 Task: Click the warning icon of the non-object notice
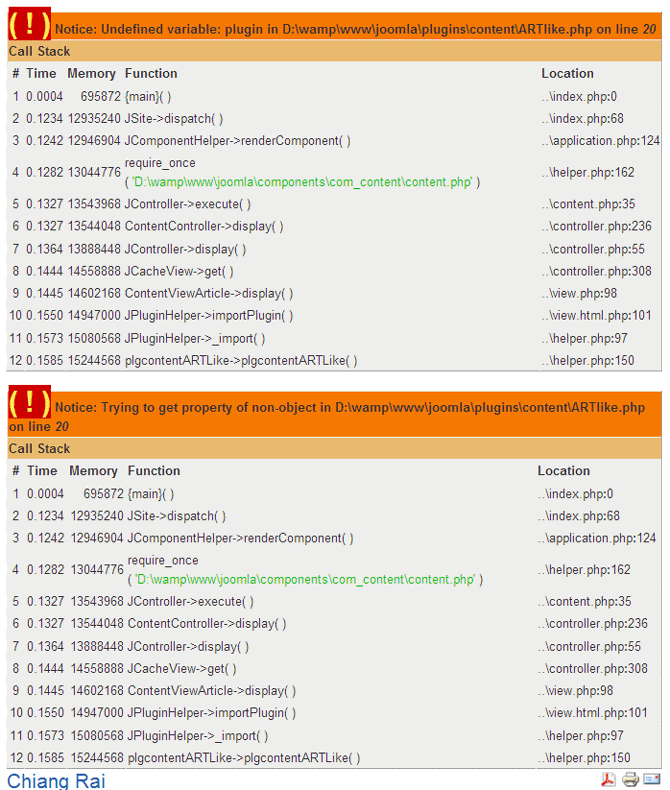pyautogui.click(x=29, y=402)
